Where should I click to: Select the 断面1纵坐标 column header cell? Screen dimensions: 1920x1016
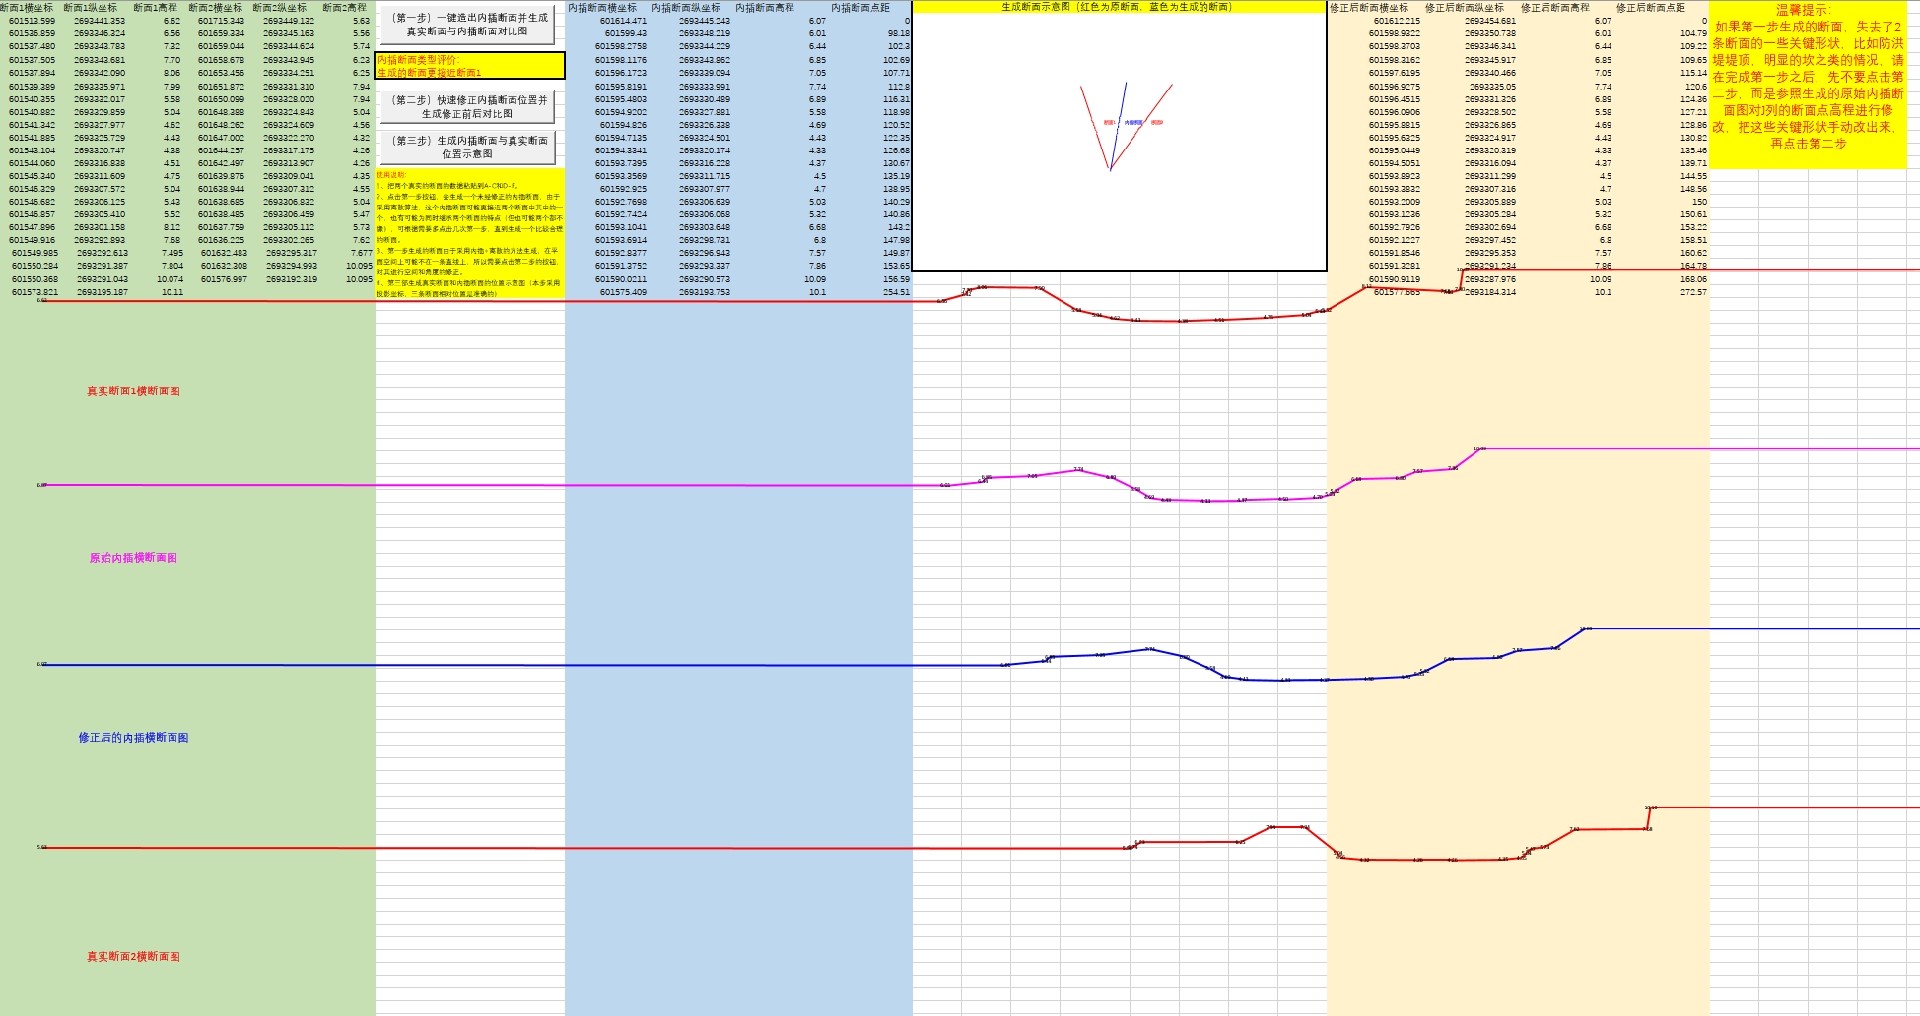coord(90,7)
